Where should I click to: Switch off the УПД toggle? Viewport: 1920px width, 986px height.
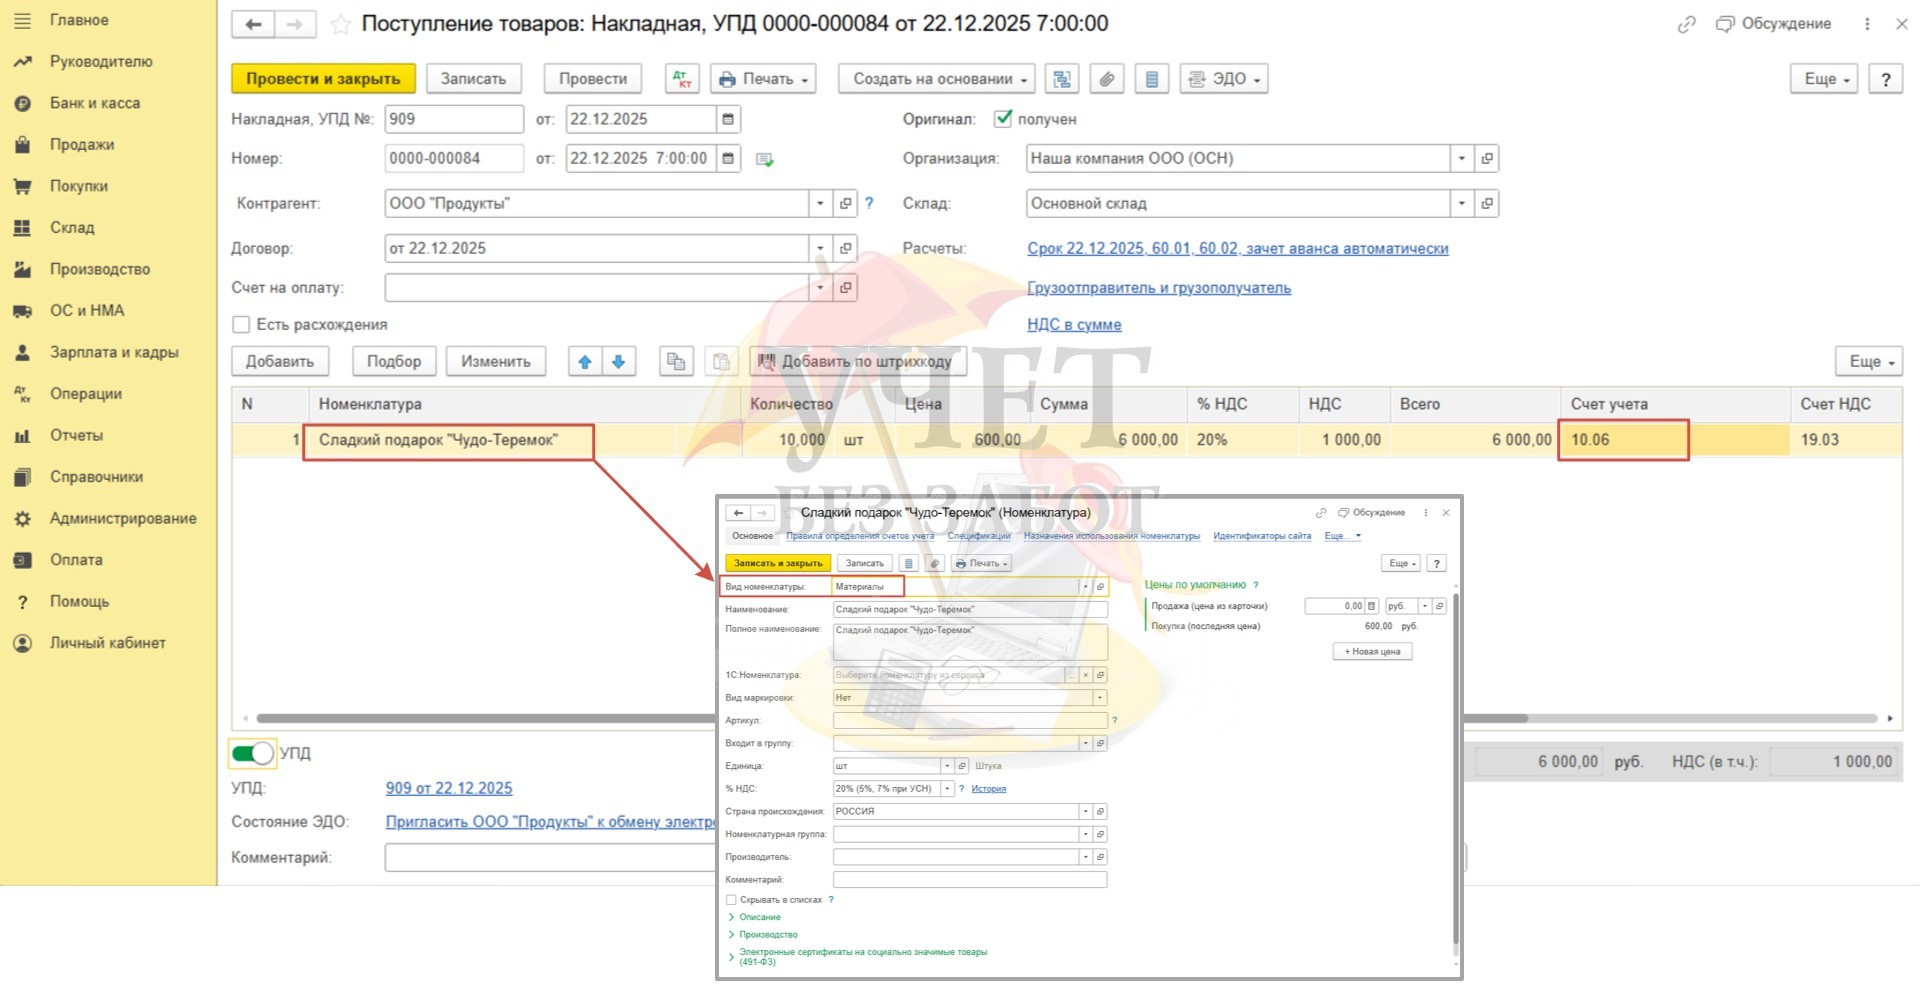pyautogui.click(x=252, y=753)
